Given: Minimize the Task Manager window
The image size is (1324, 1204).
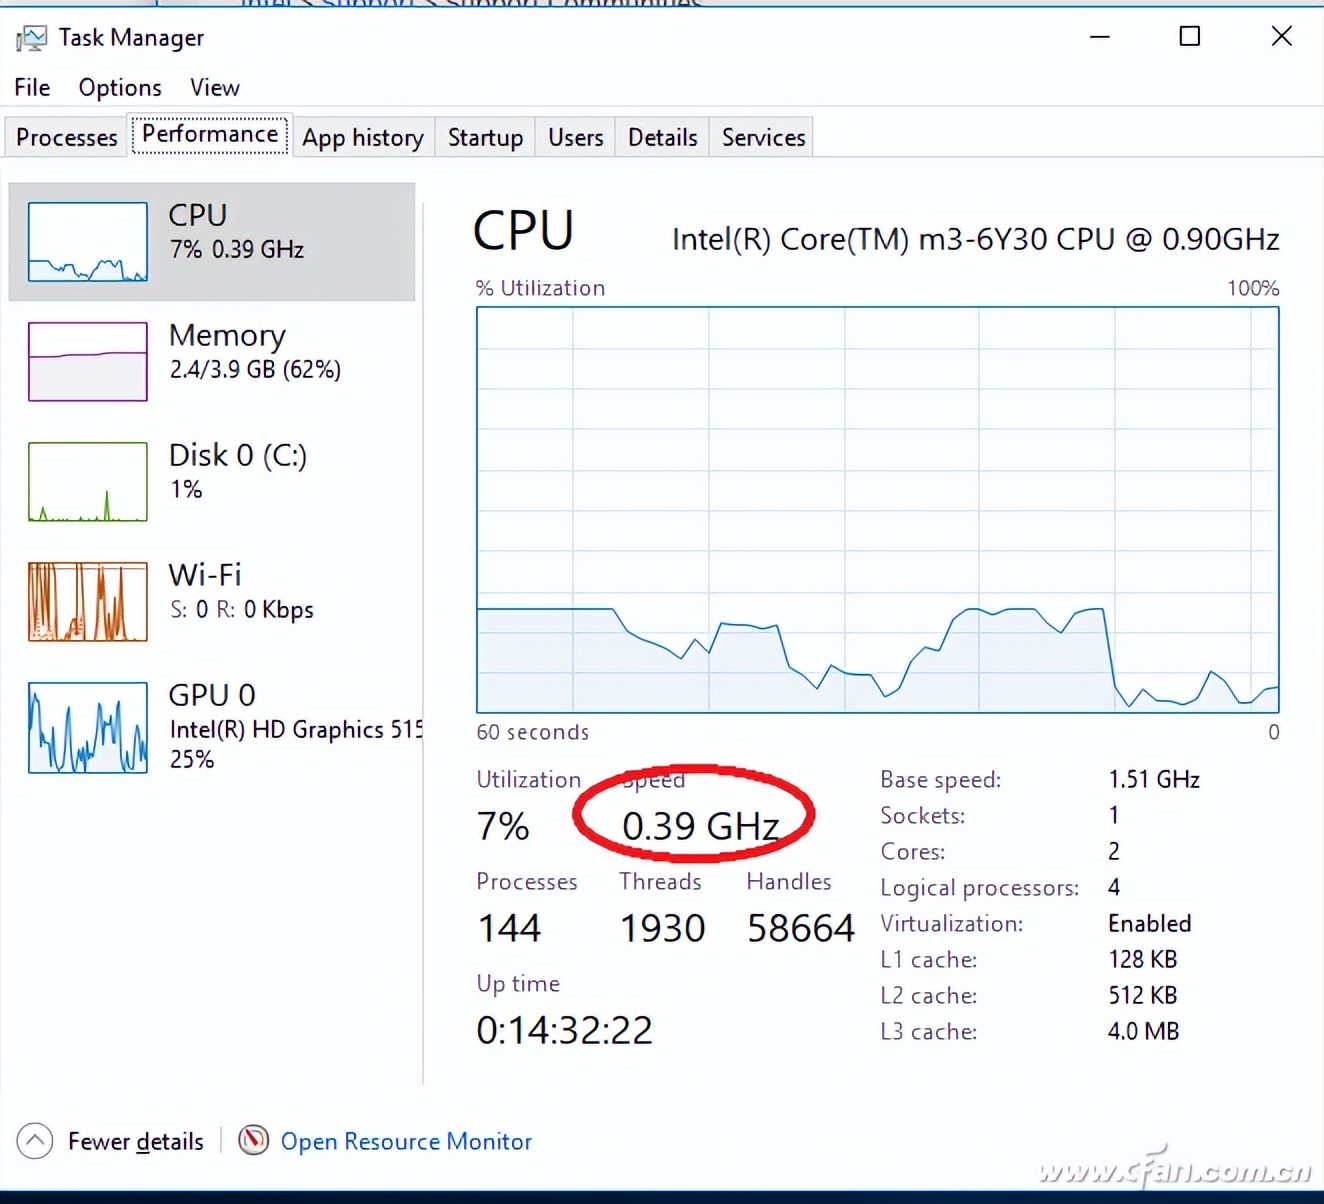Looking at the screenshot, I should coord(1100,37).
